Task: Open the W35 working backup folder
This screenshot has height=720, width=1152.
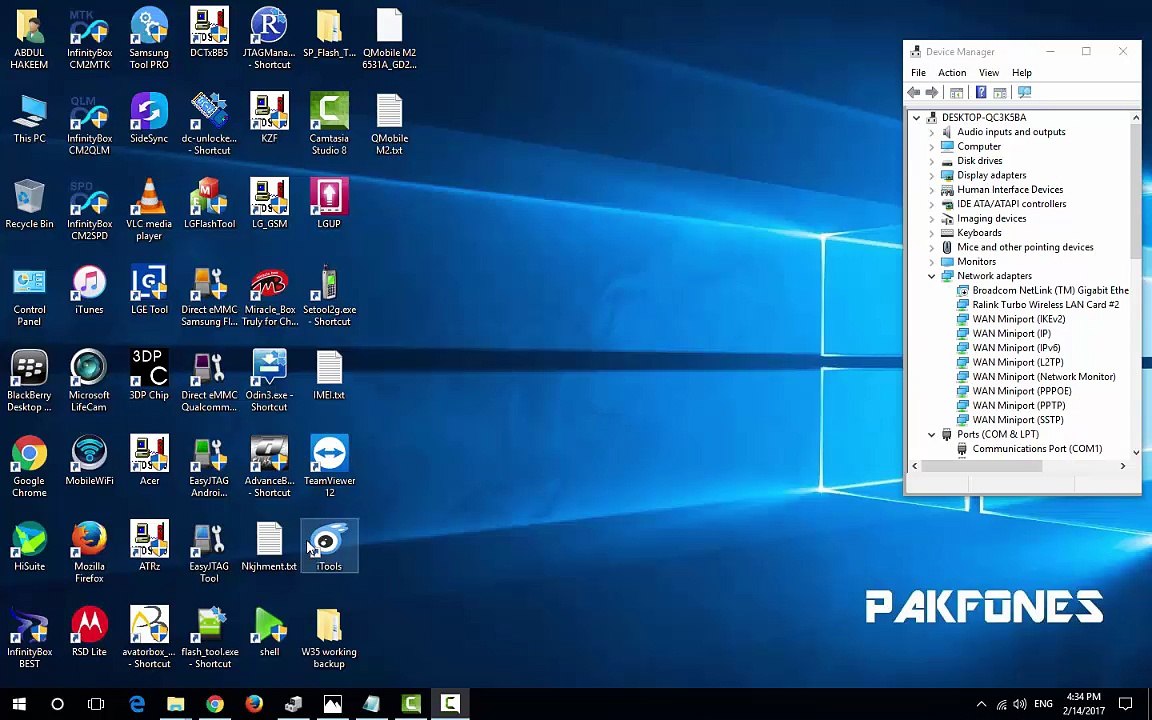Action: pos(329,636)
